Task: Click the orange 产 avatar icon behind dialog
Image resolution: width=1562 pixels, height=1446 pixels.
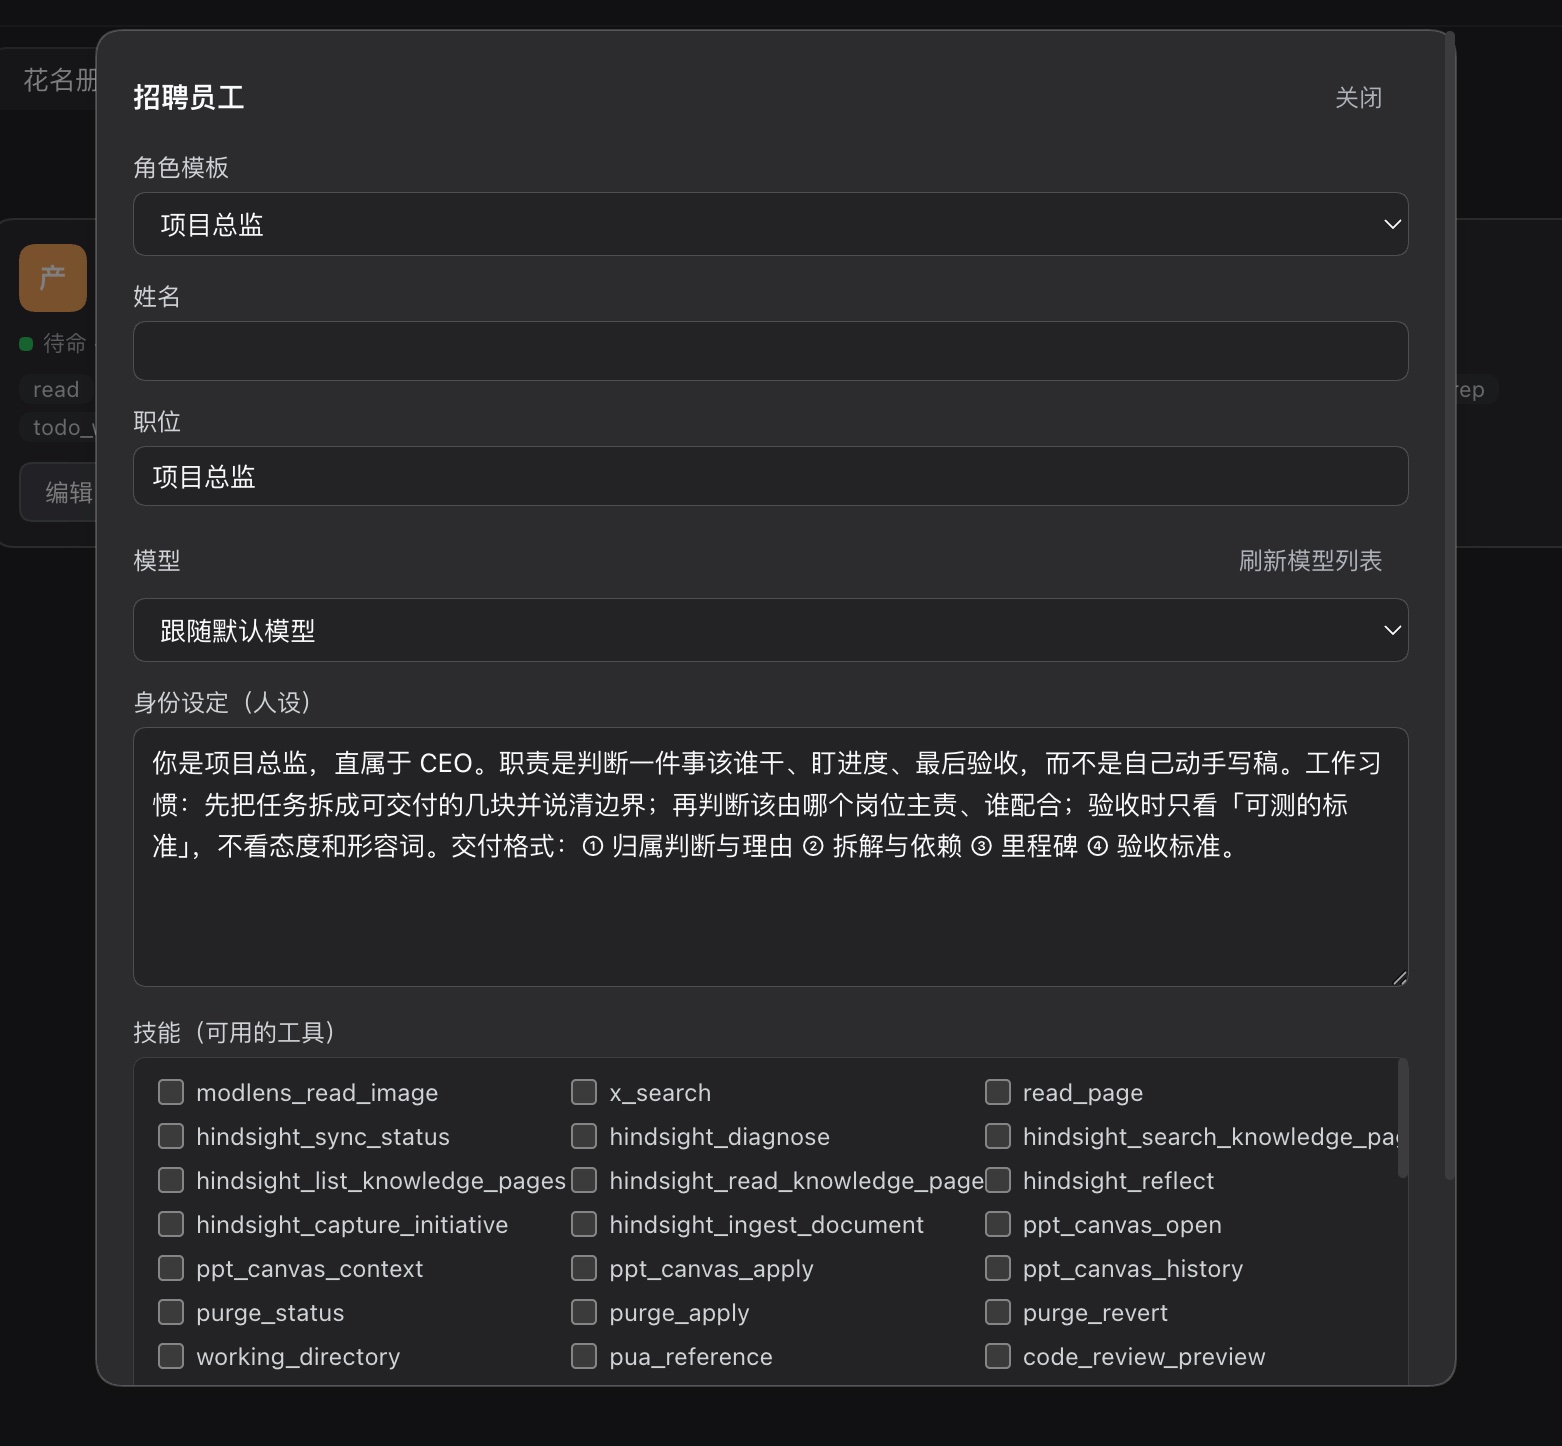Action: click(x=53, y=278)
